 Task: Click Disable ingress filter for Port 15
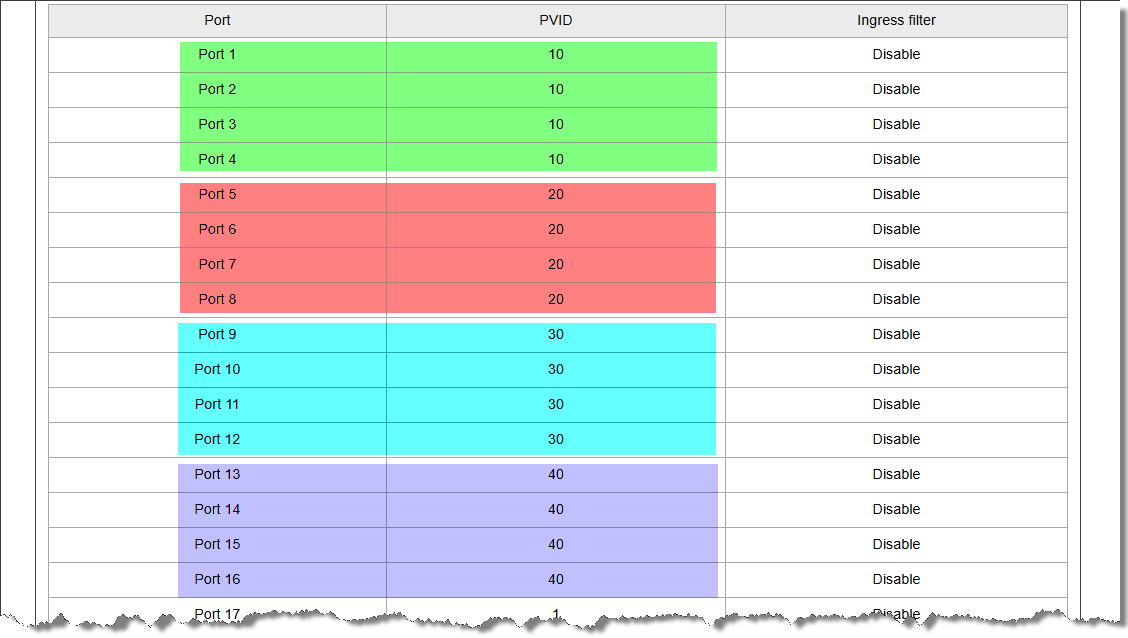(896, 544)
